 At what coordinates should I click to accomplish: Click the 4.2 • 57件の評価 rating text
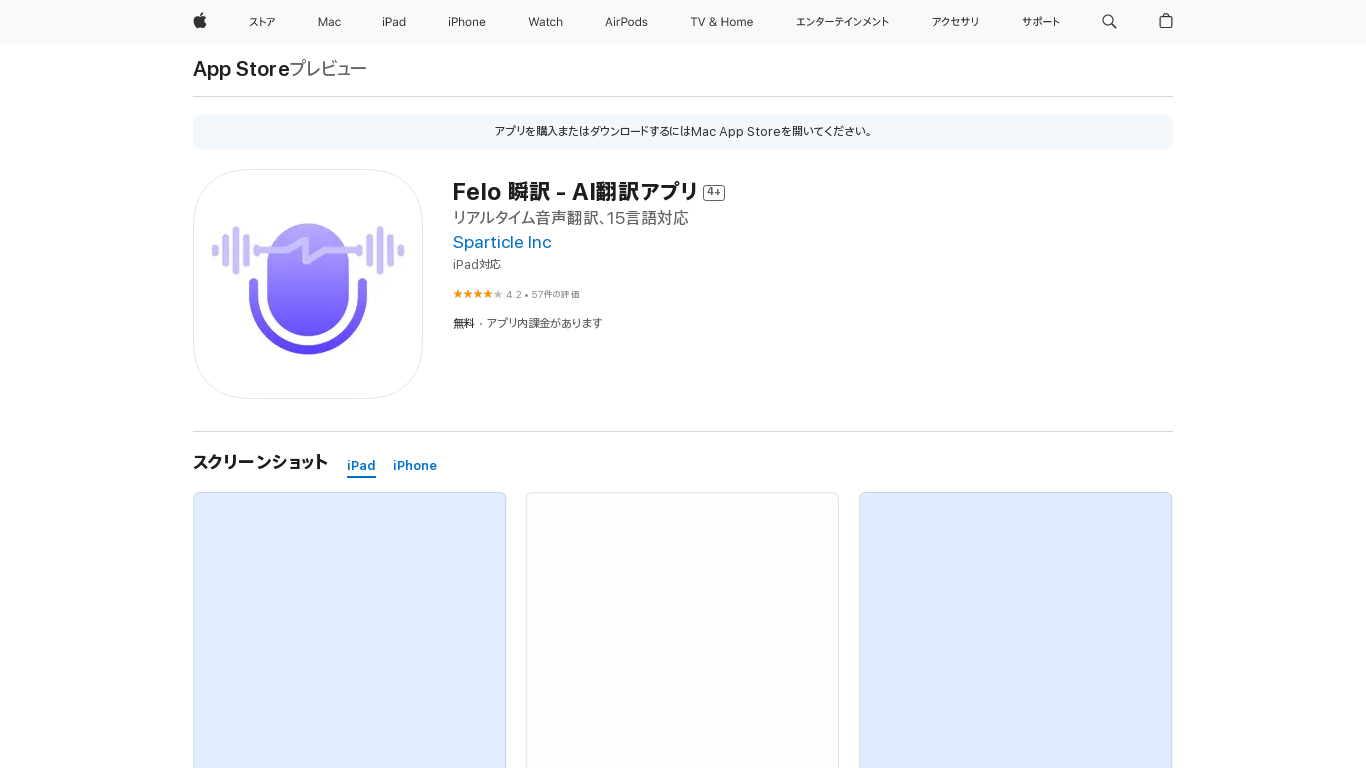point(543,295)
